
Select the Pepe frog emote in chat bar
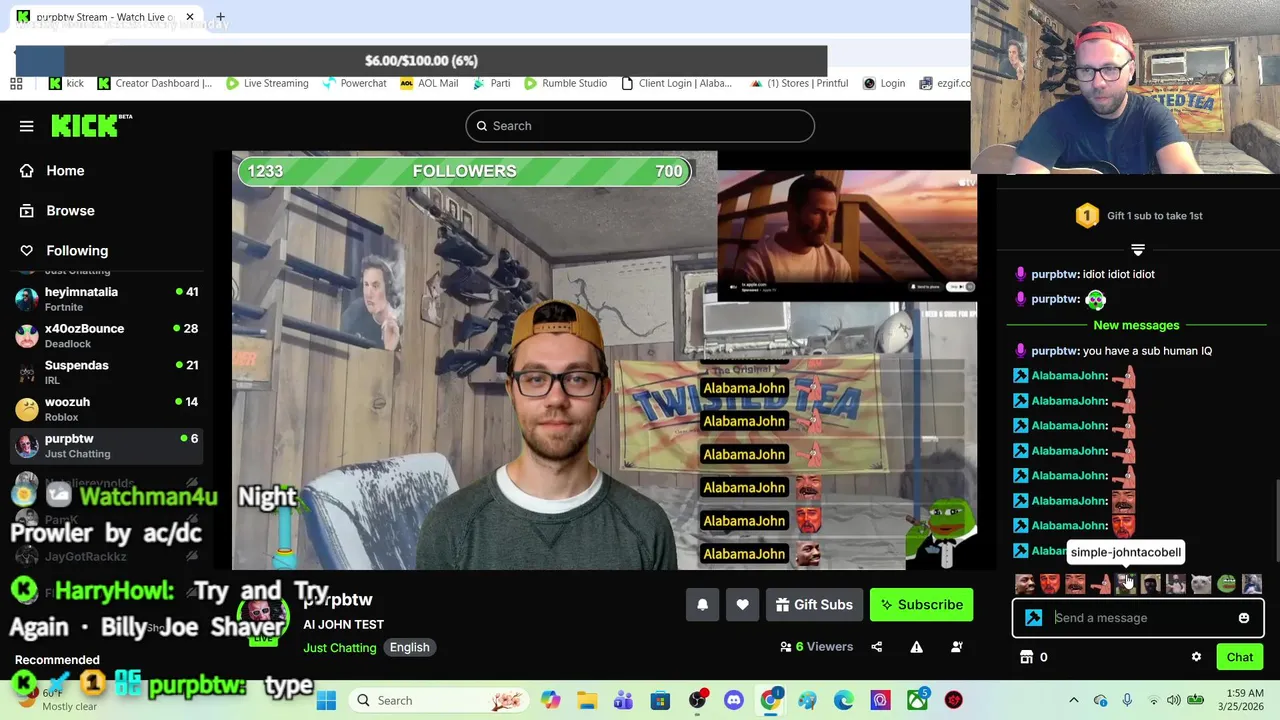click(x=1227, y=584)
